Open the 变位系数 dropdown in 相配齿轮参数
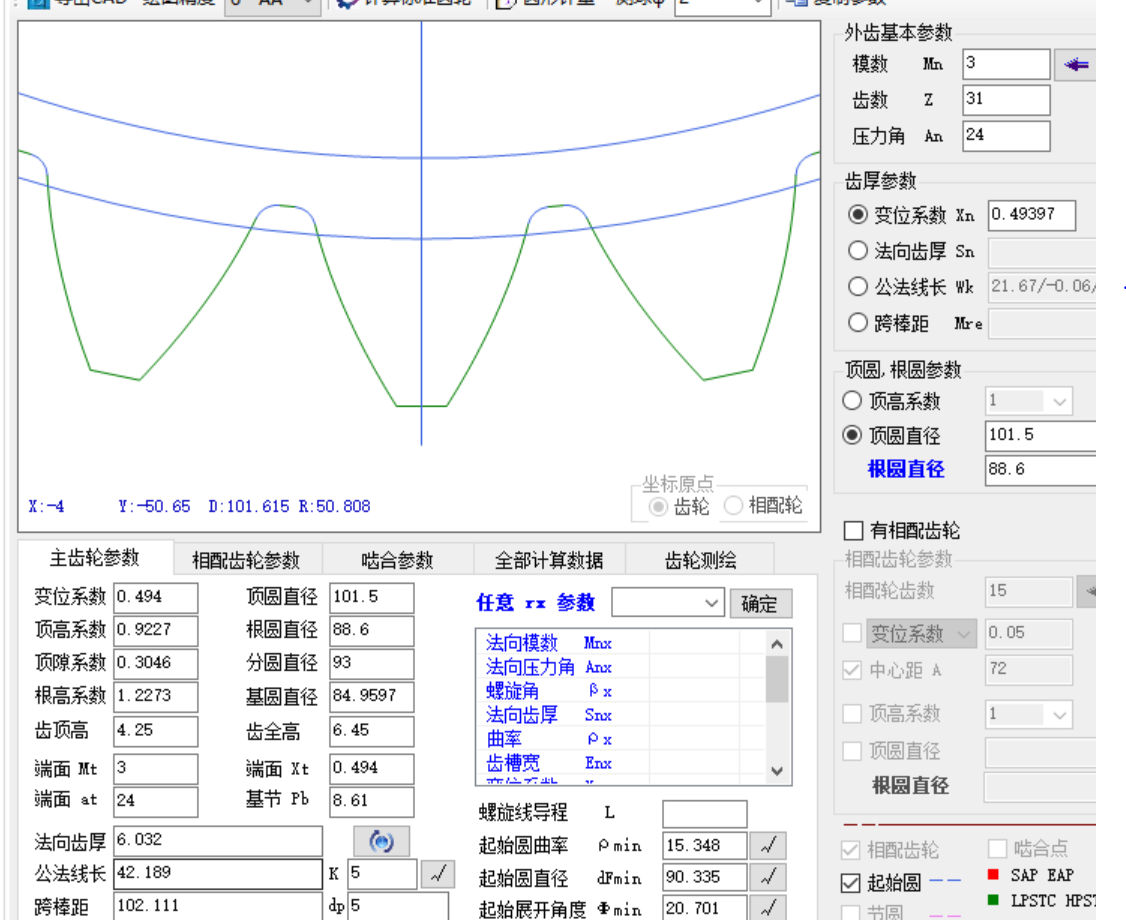Screen dimensions: 1126x920 pos(921,633)
